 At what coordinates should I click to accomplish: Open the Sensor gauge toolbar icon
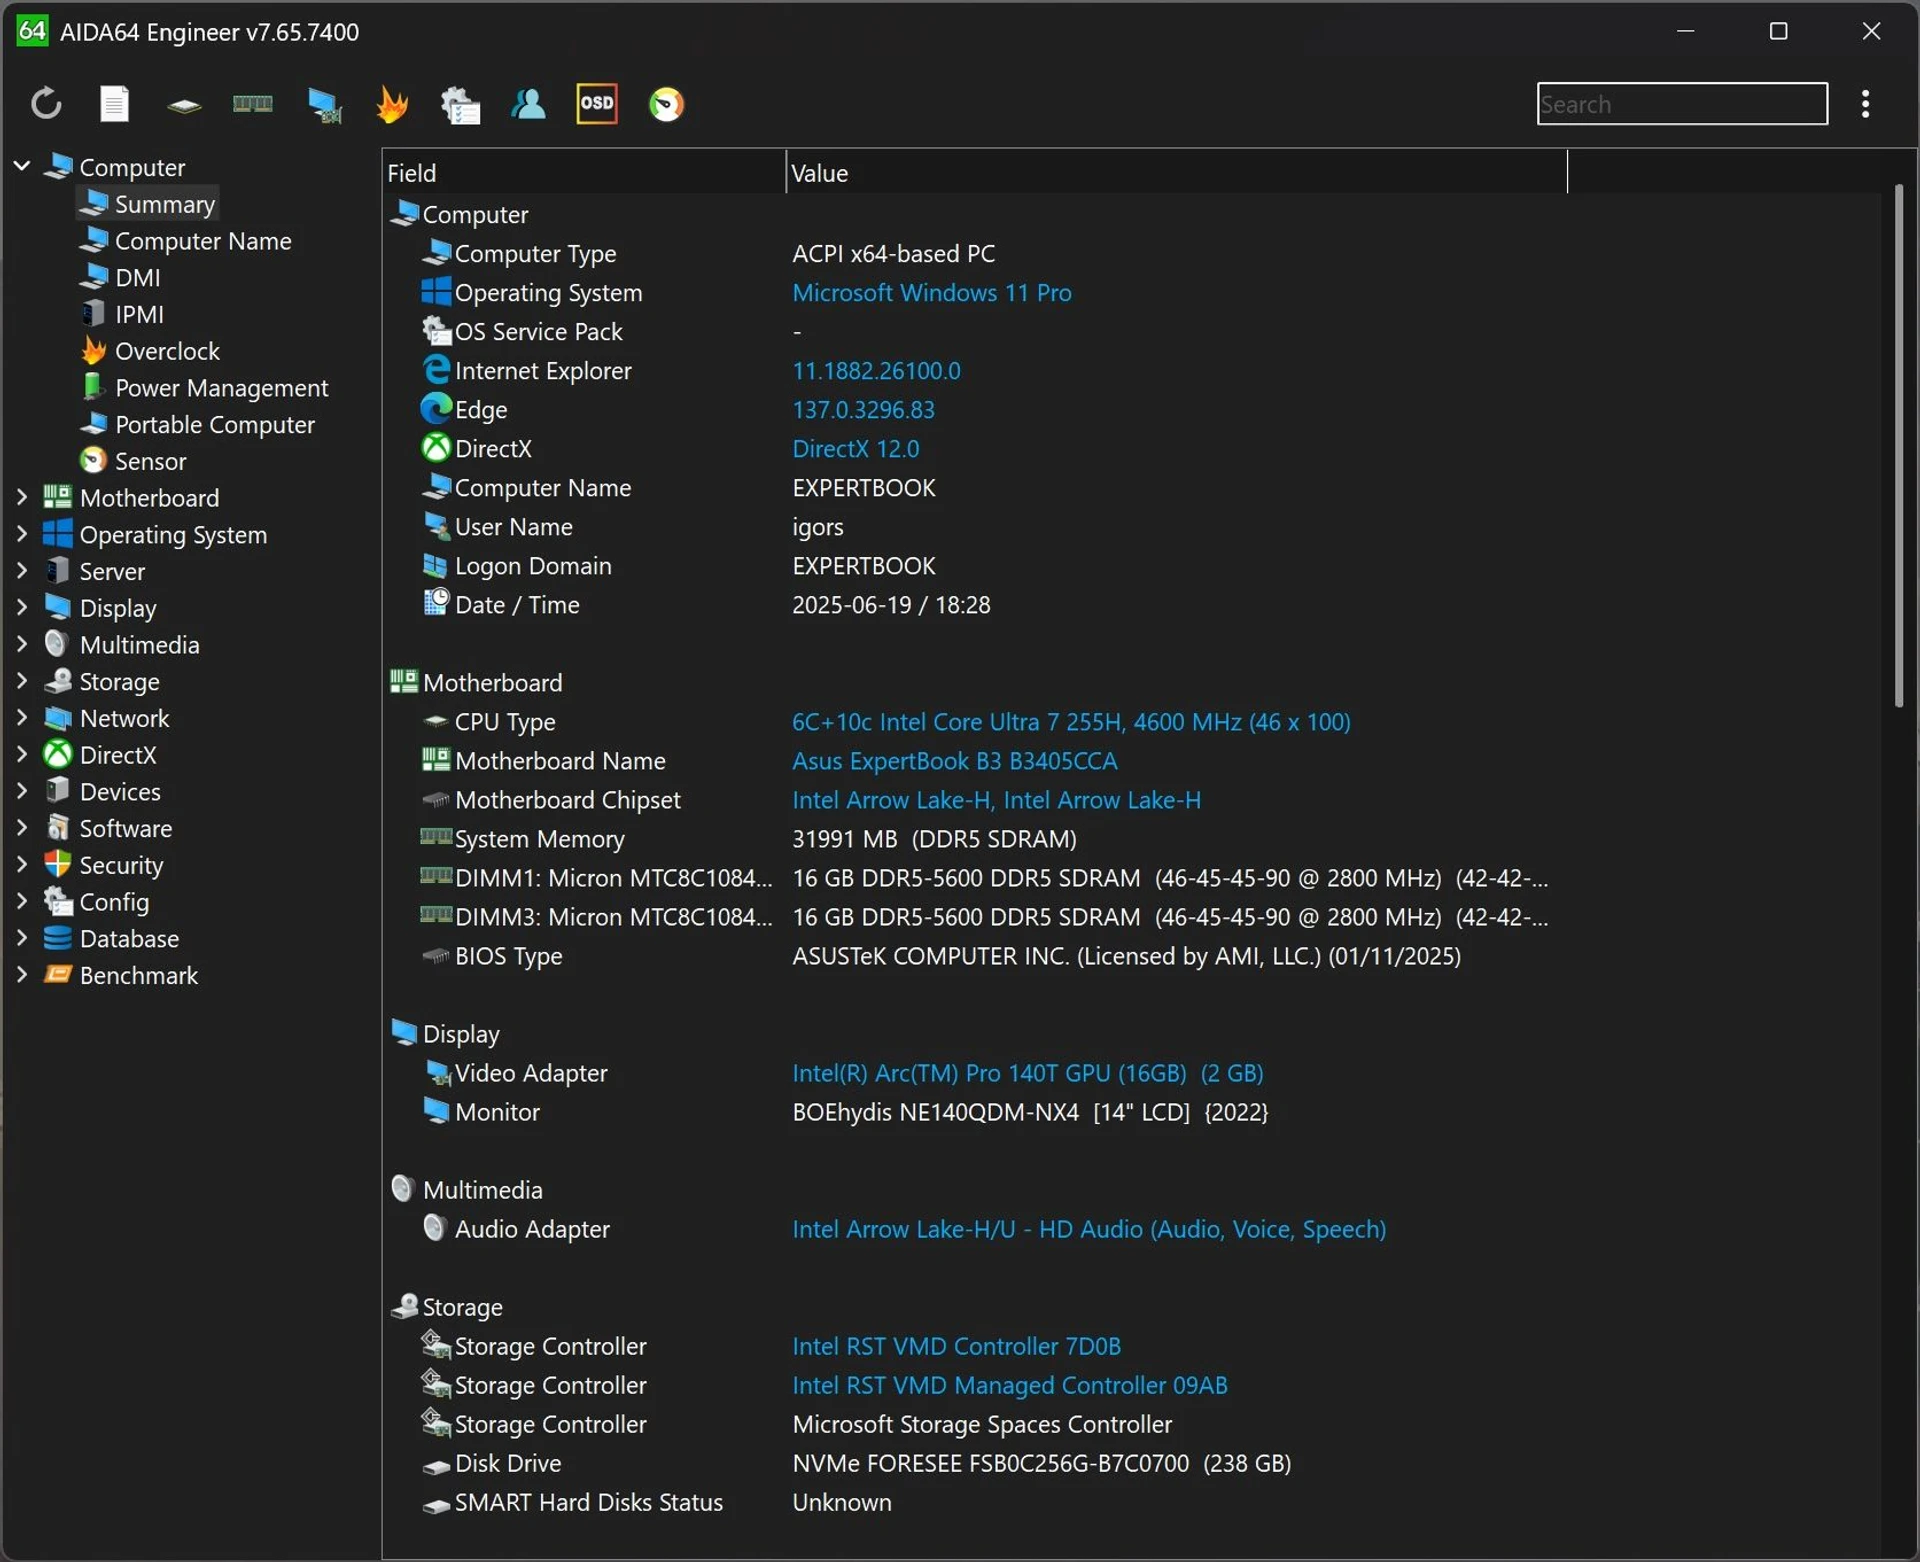[x=666, y=104]
